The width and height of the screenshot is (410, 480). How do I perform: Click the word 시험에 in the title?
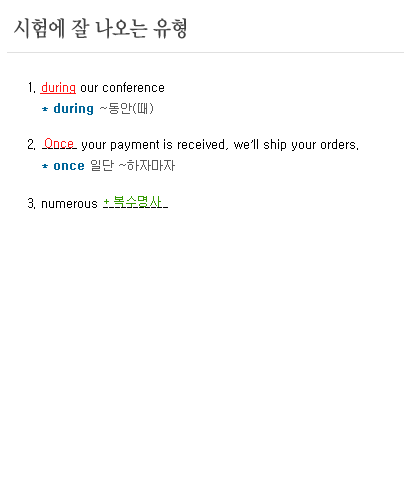click(x=39, y=29)
